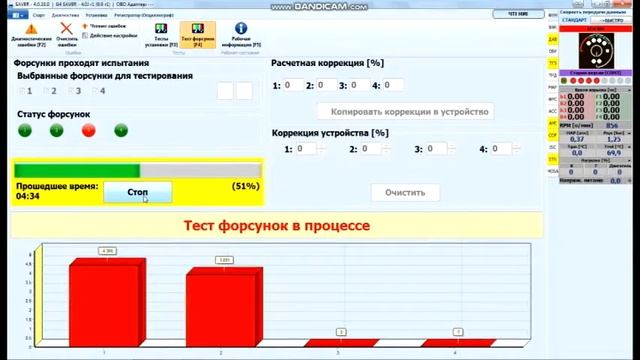Click the pressure value 0,37

577,139
